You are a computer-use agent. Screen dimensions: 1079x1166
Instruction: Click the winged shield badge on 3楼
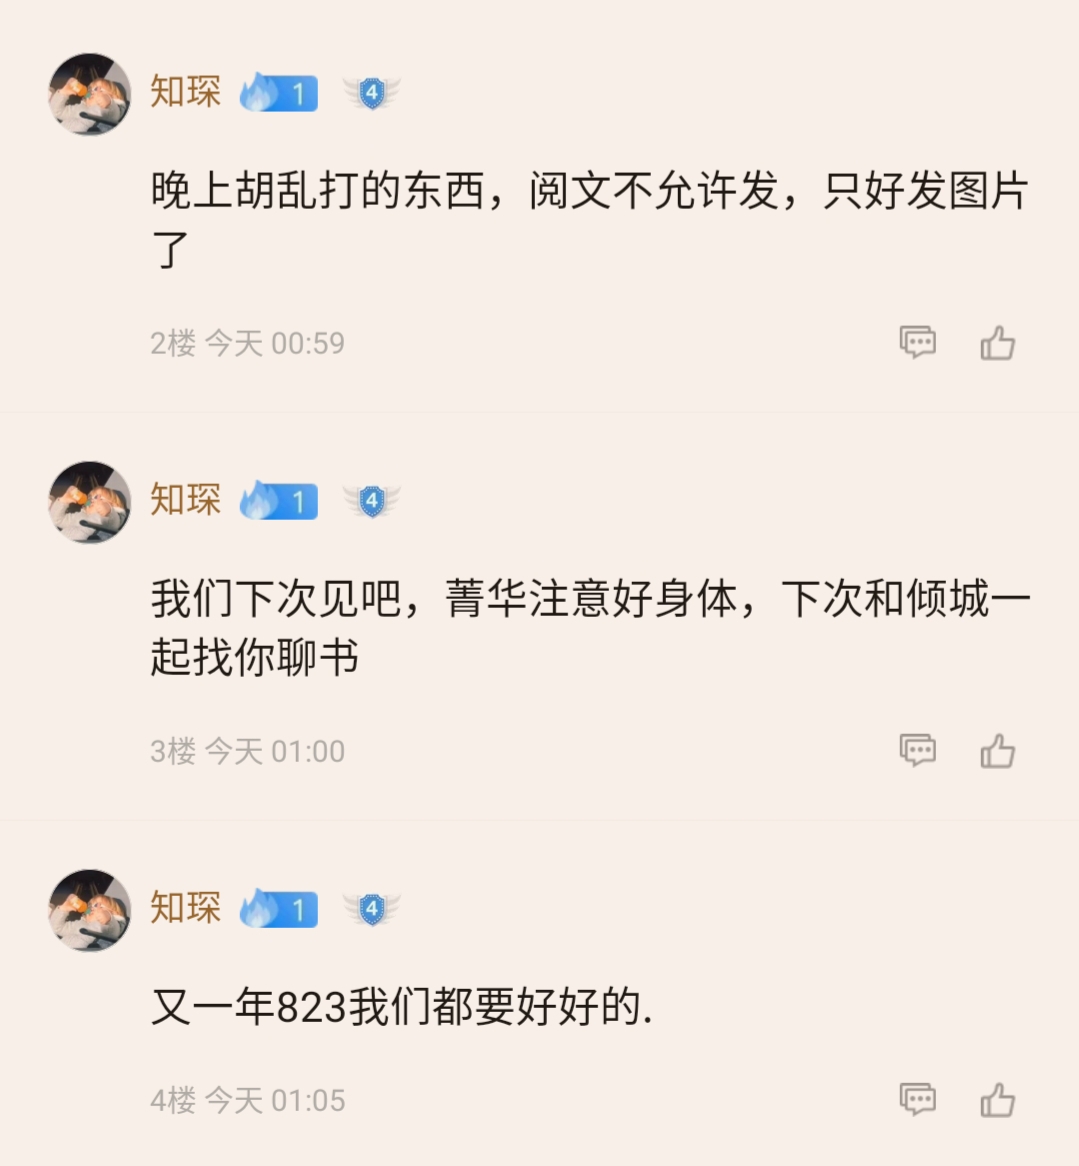point(372,501)
